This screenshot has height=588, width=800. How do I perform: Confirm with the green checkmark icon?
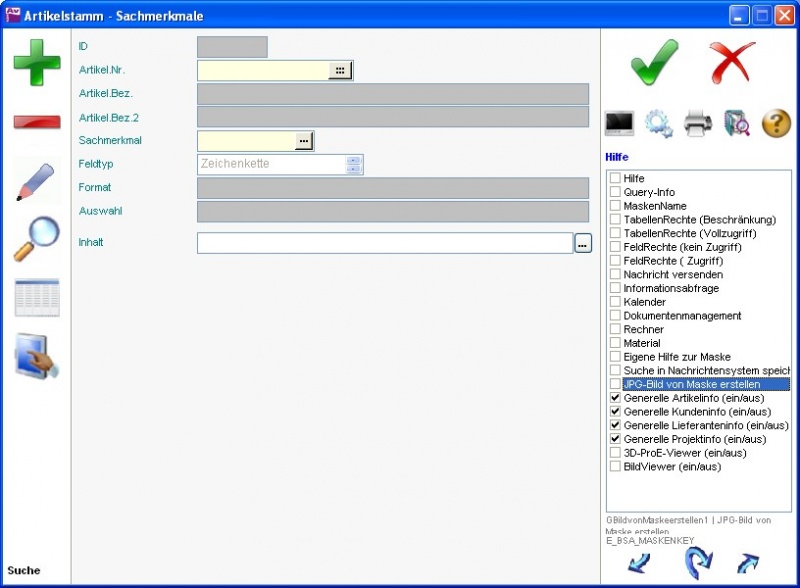[x=654, y=63]
